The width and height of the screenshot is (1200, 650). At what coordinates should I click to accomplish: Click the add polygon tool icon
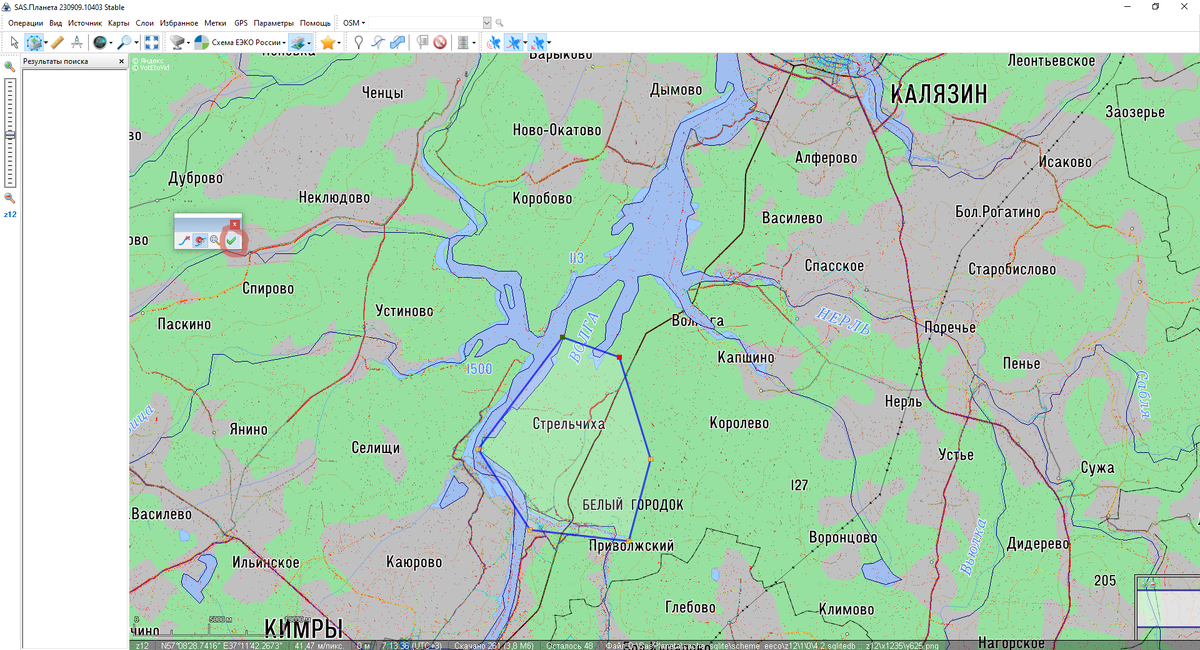tap(397, 42)
